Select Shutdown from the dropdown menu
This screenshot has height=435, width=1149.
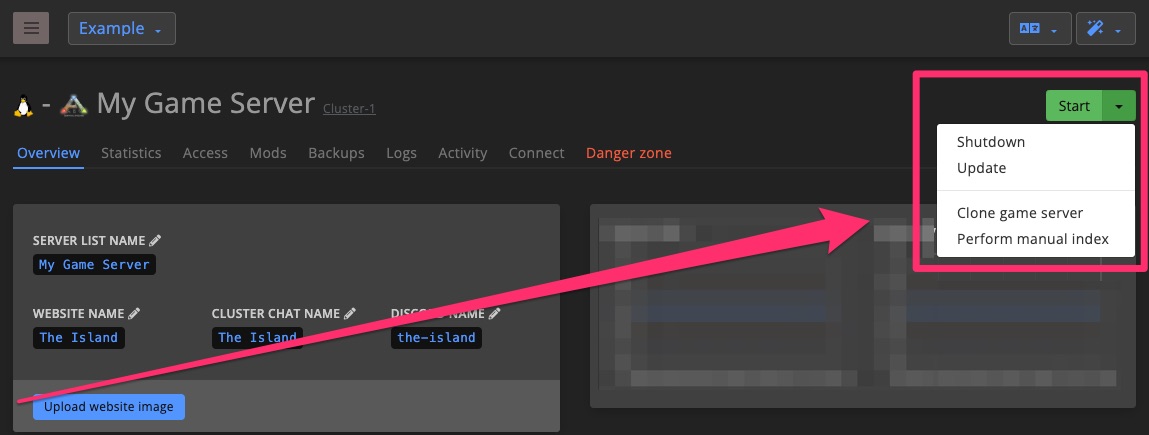[990, 142]
